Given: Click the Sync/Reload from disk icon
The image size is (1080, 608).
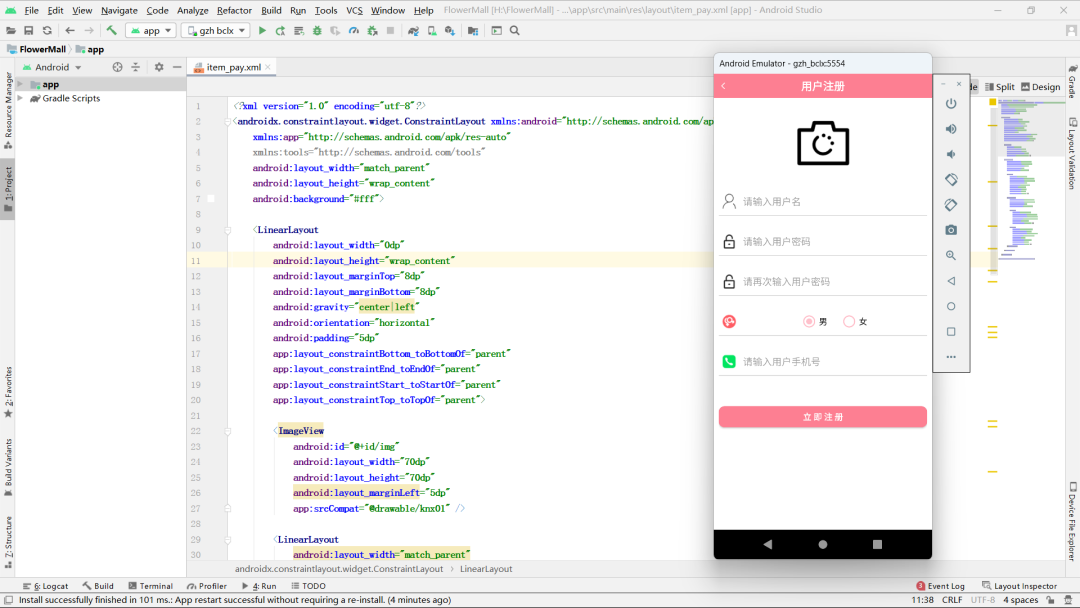Looking at the screenshot, I should coord(47,31).
